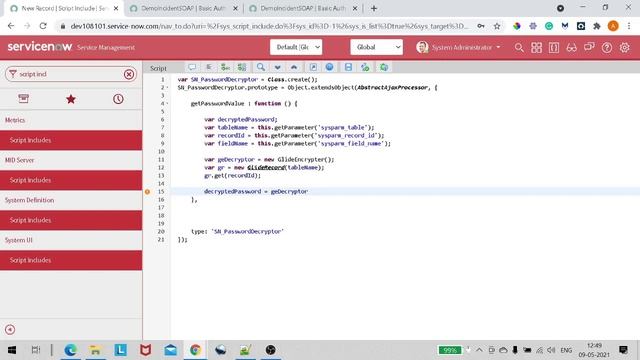Fold function at line 4 arrow

click(x=167, y=104)
